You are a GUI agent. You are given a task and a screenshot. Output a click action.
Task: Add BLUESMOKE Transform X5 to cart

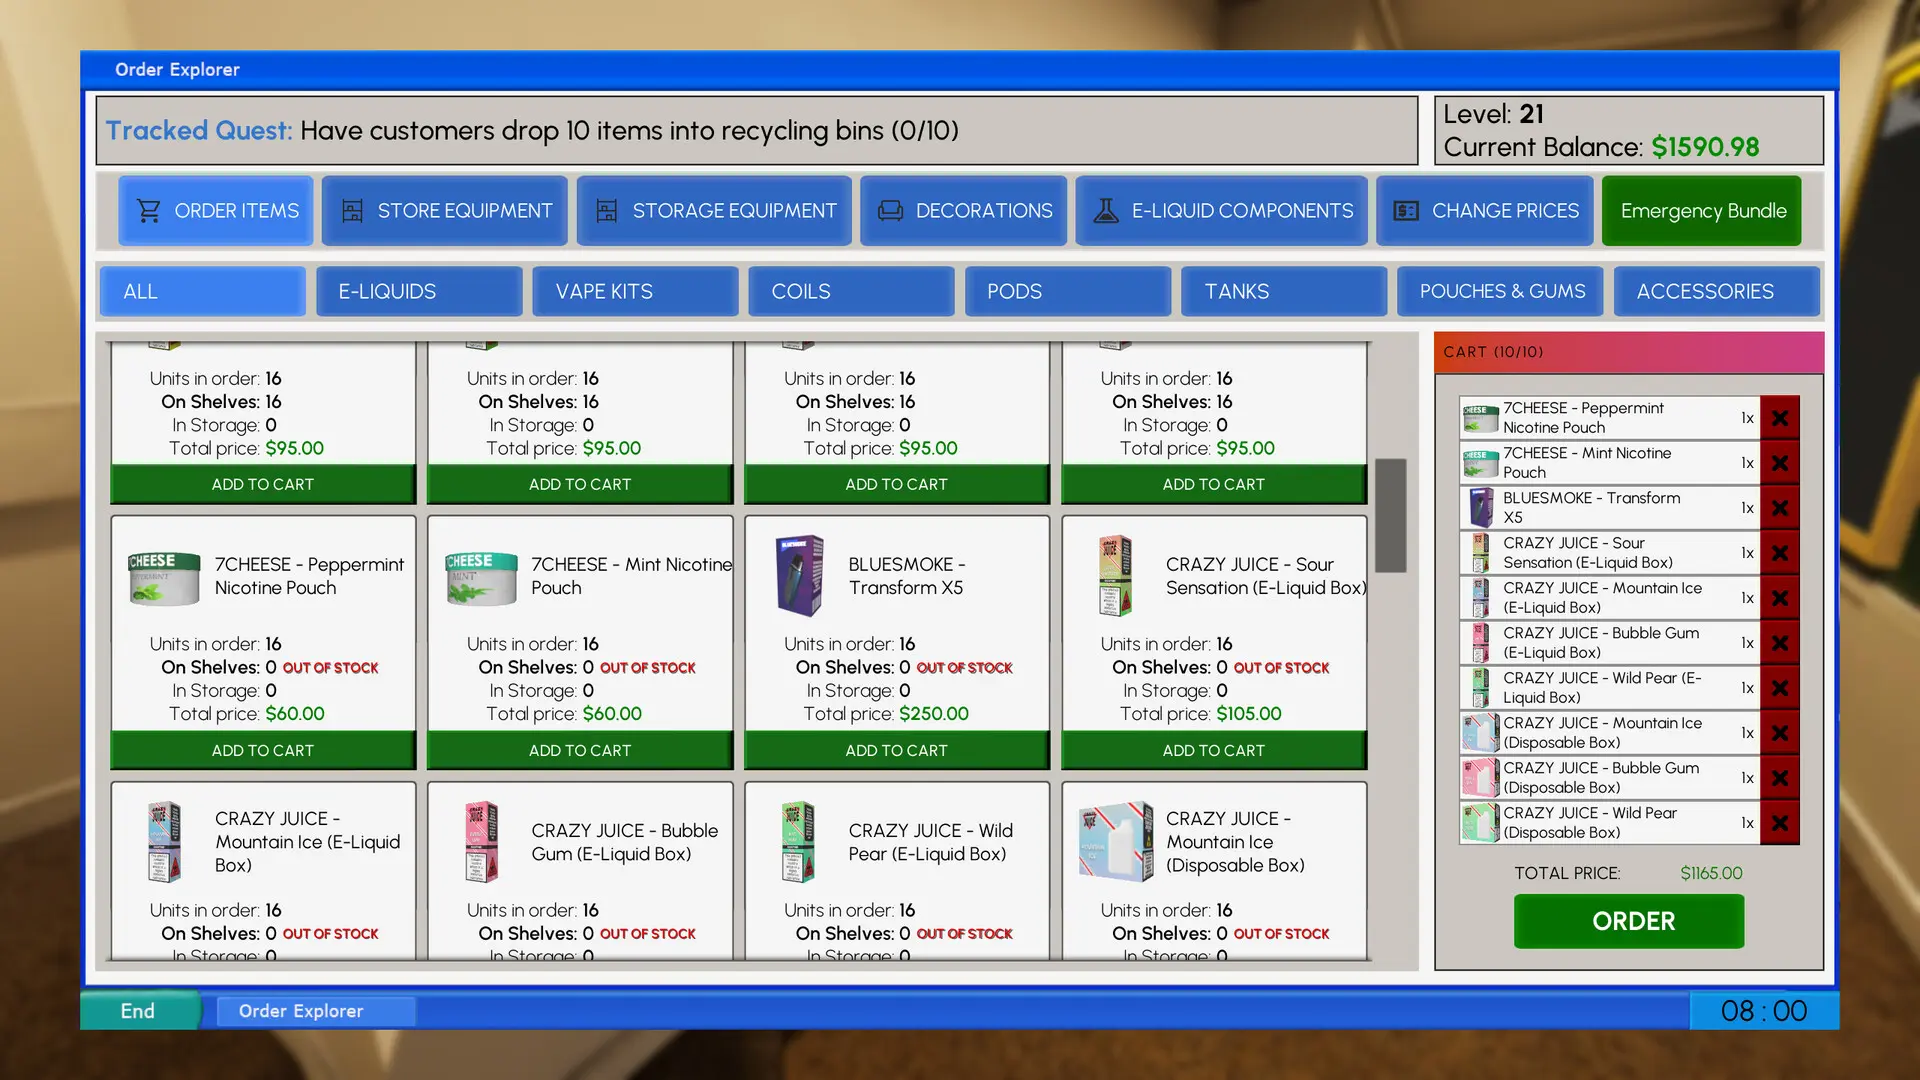[897, 750]
